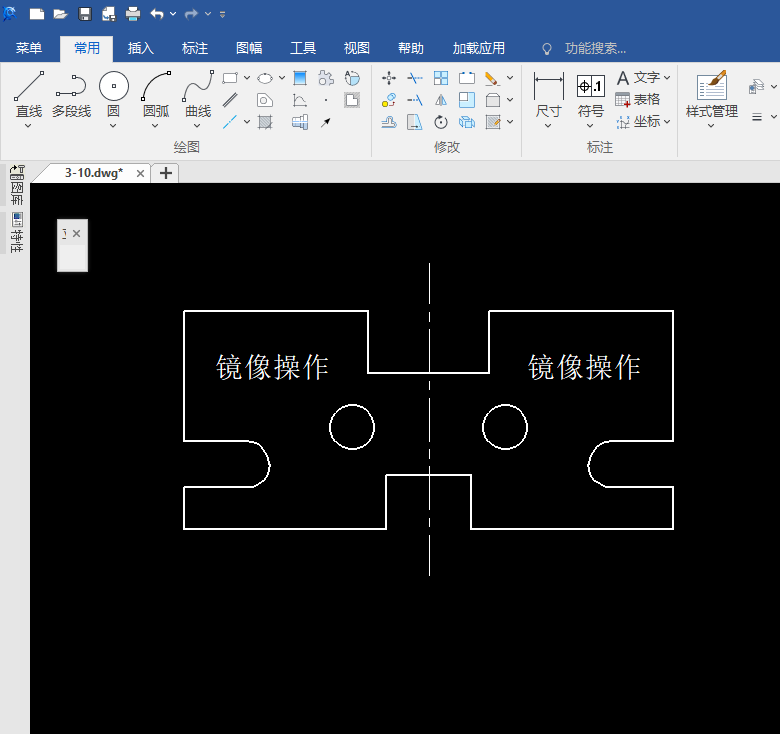This screenshot has height=734, width=780.
Task: Expand the 符号 symbol dropdown
Action: 590,126
